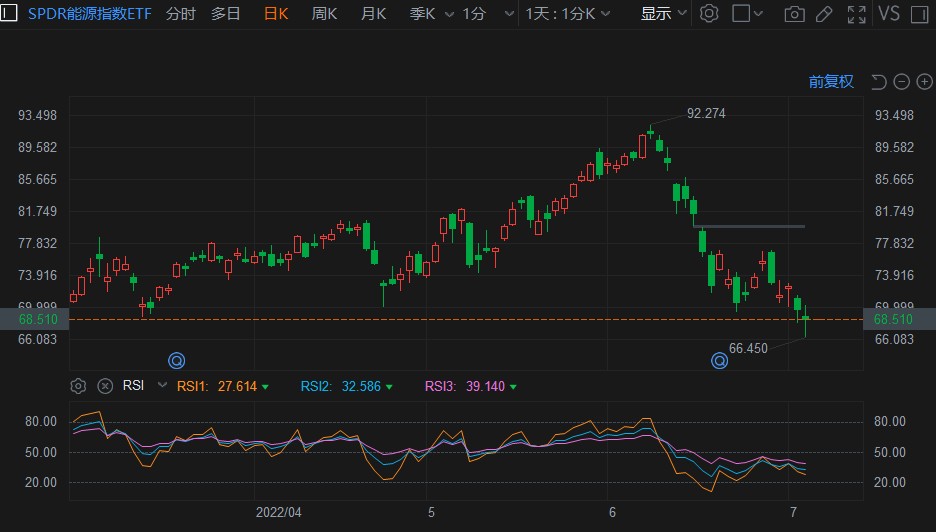Zoom out chart with minus icon
Screen dimensions: 936x532
901,82
